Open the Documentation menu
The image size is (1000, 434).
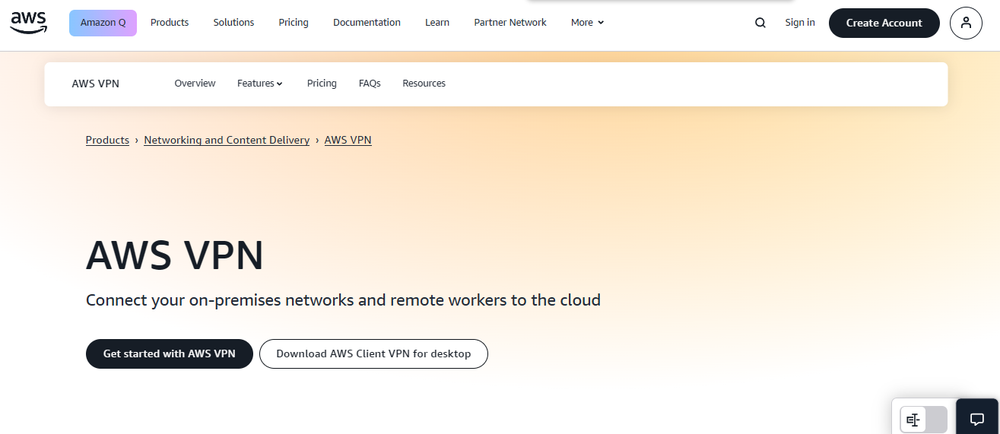pos(366,23)
